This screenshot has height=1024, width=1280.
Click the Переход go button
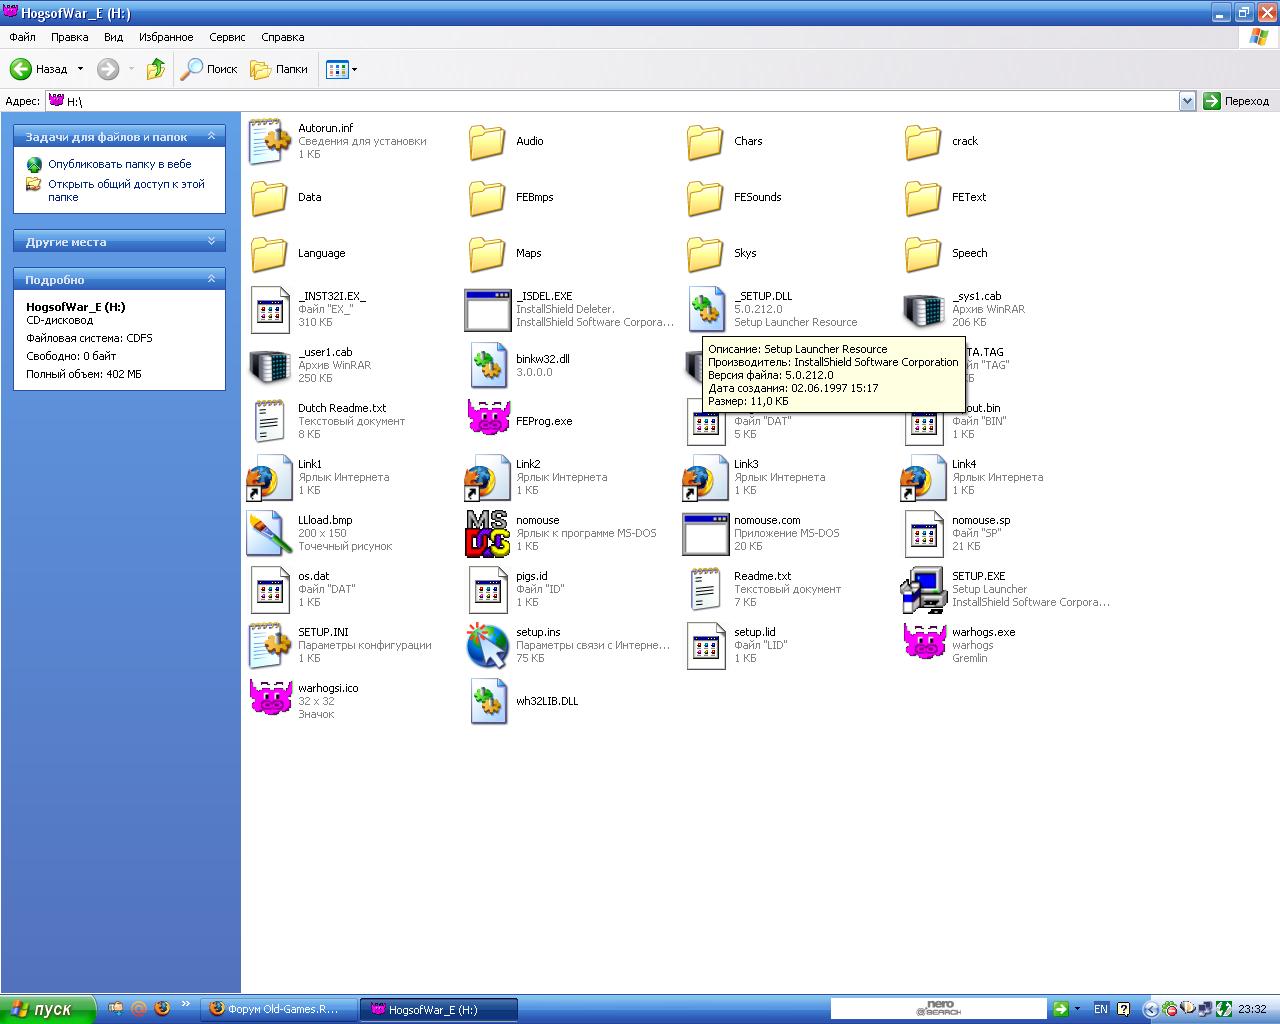[1236, 101]
